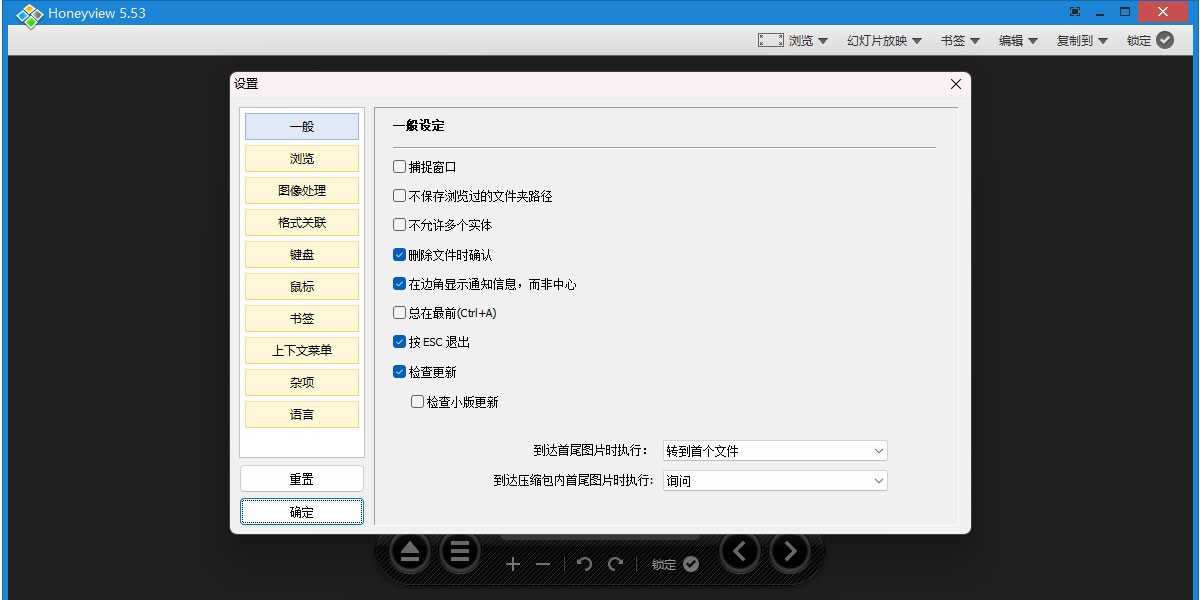This screenshot has width=1200, height=600.
Task: Toggle 检查小版更新 checkbox
Action: [x=418, y=402]
